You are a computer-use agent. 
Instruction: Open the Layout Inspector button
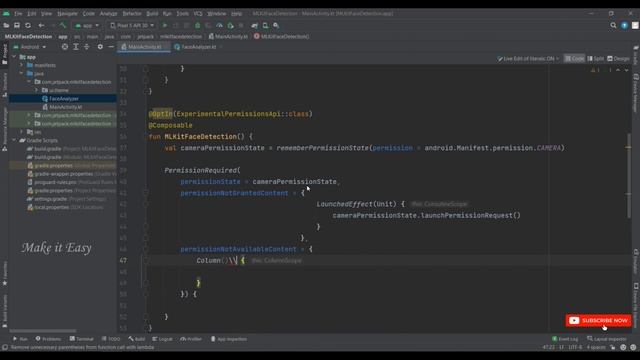click(608, 339)
